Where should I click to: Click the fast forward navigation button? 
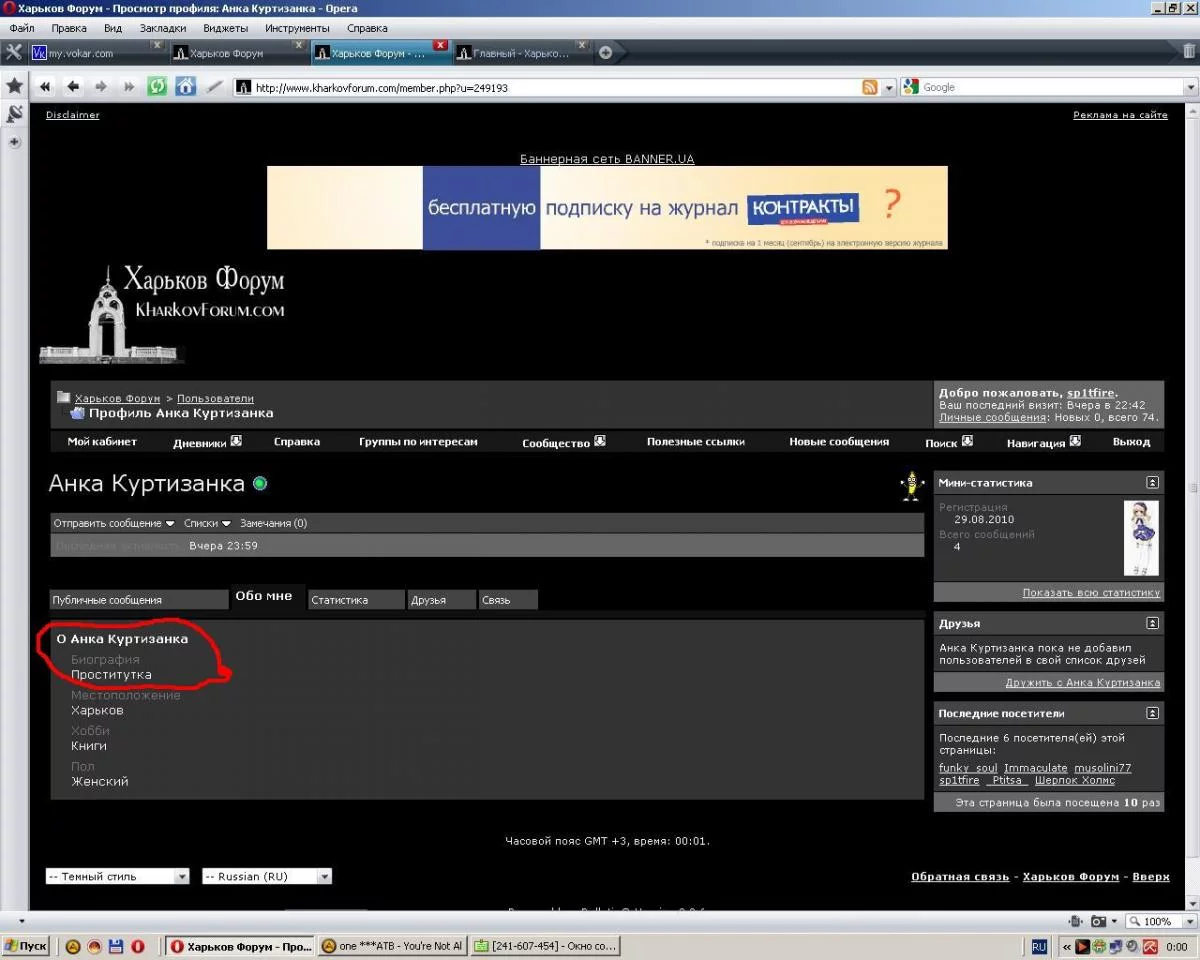128,87
